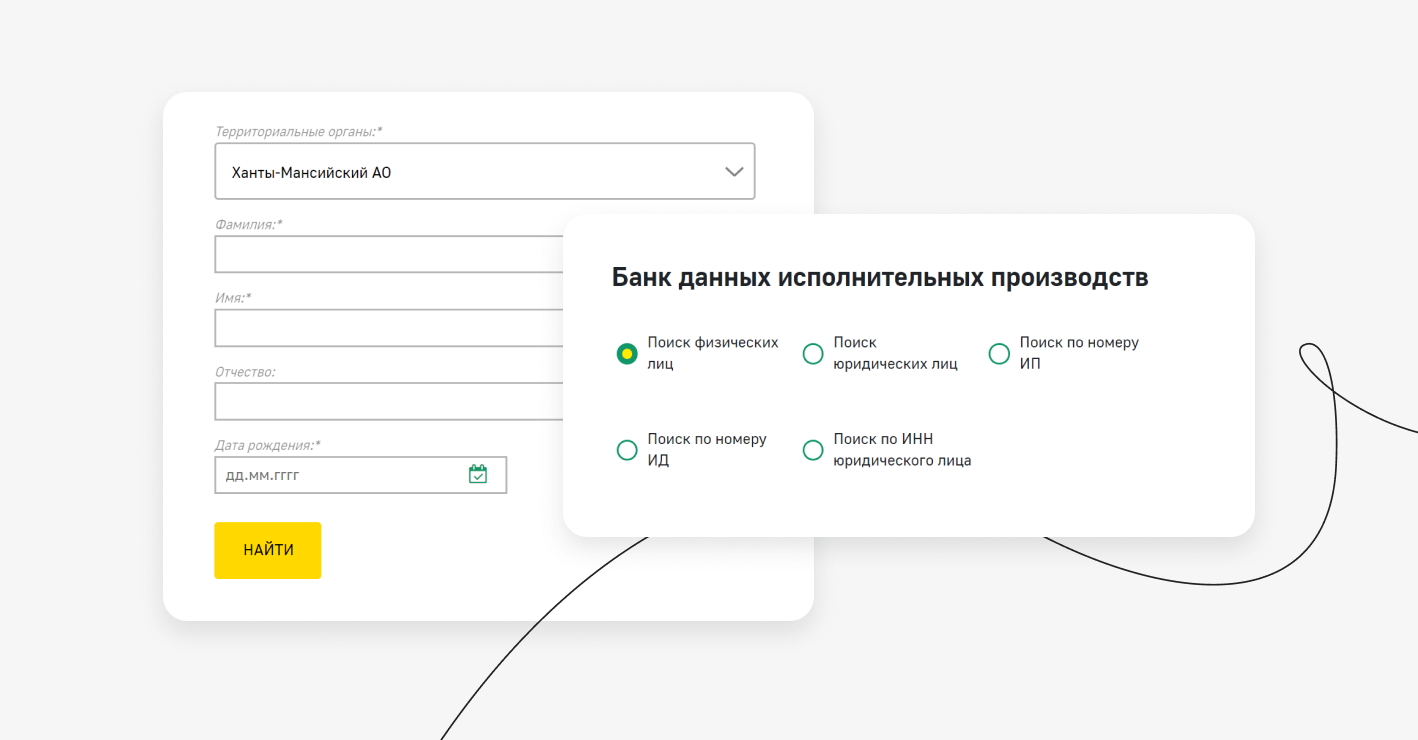Click the Фамилия label text
The width and height of the screenshot is (1418, 740).
coord(249,224)
